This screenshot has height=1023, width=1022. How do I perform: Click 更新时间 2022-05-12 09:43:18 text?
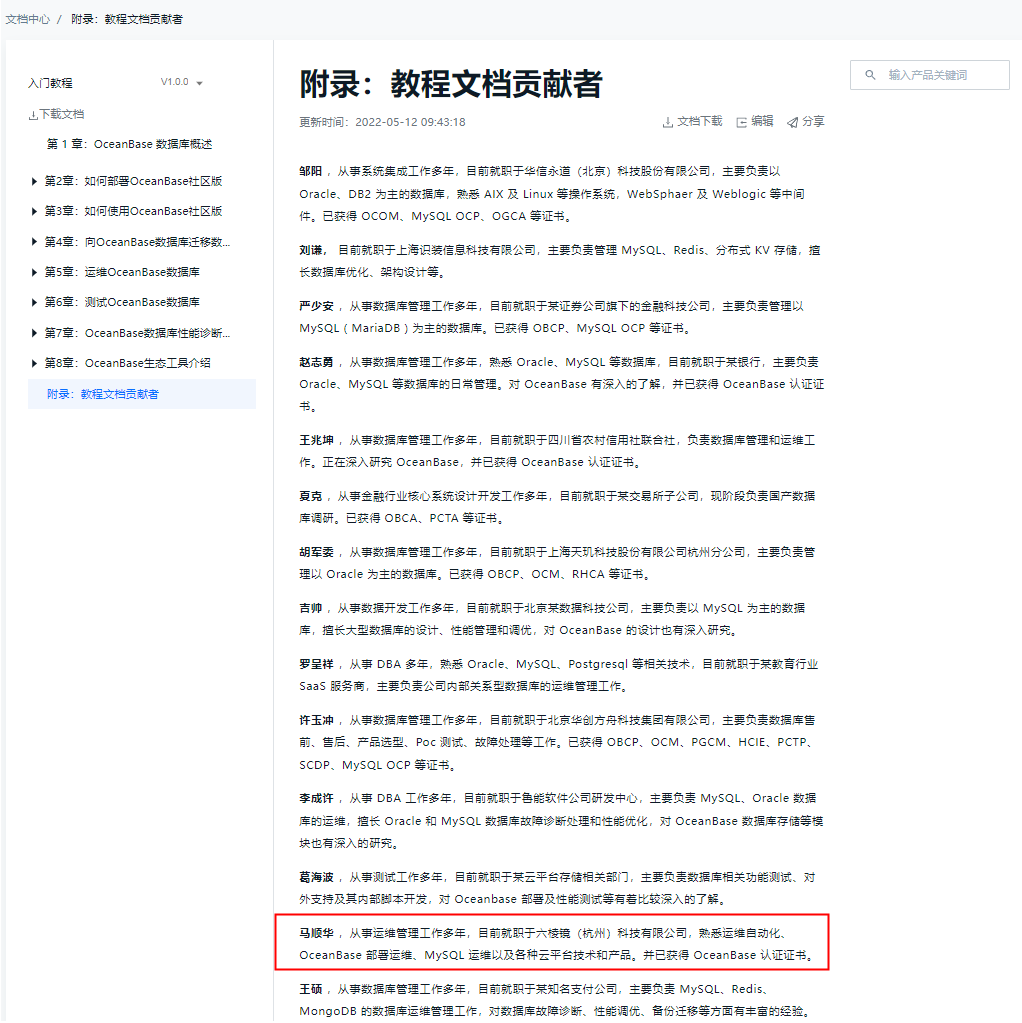[x=382, y=122]
